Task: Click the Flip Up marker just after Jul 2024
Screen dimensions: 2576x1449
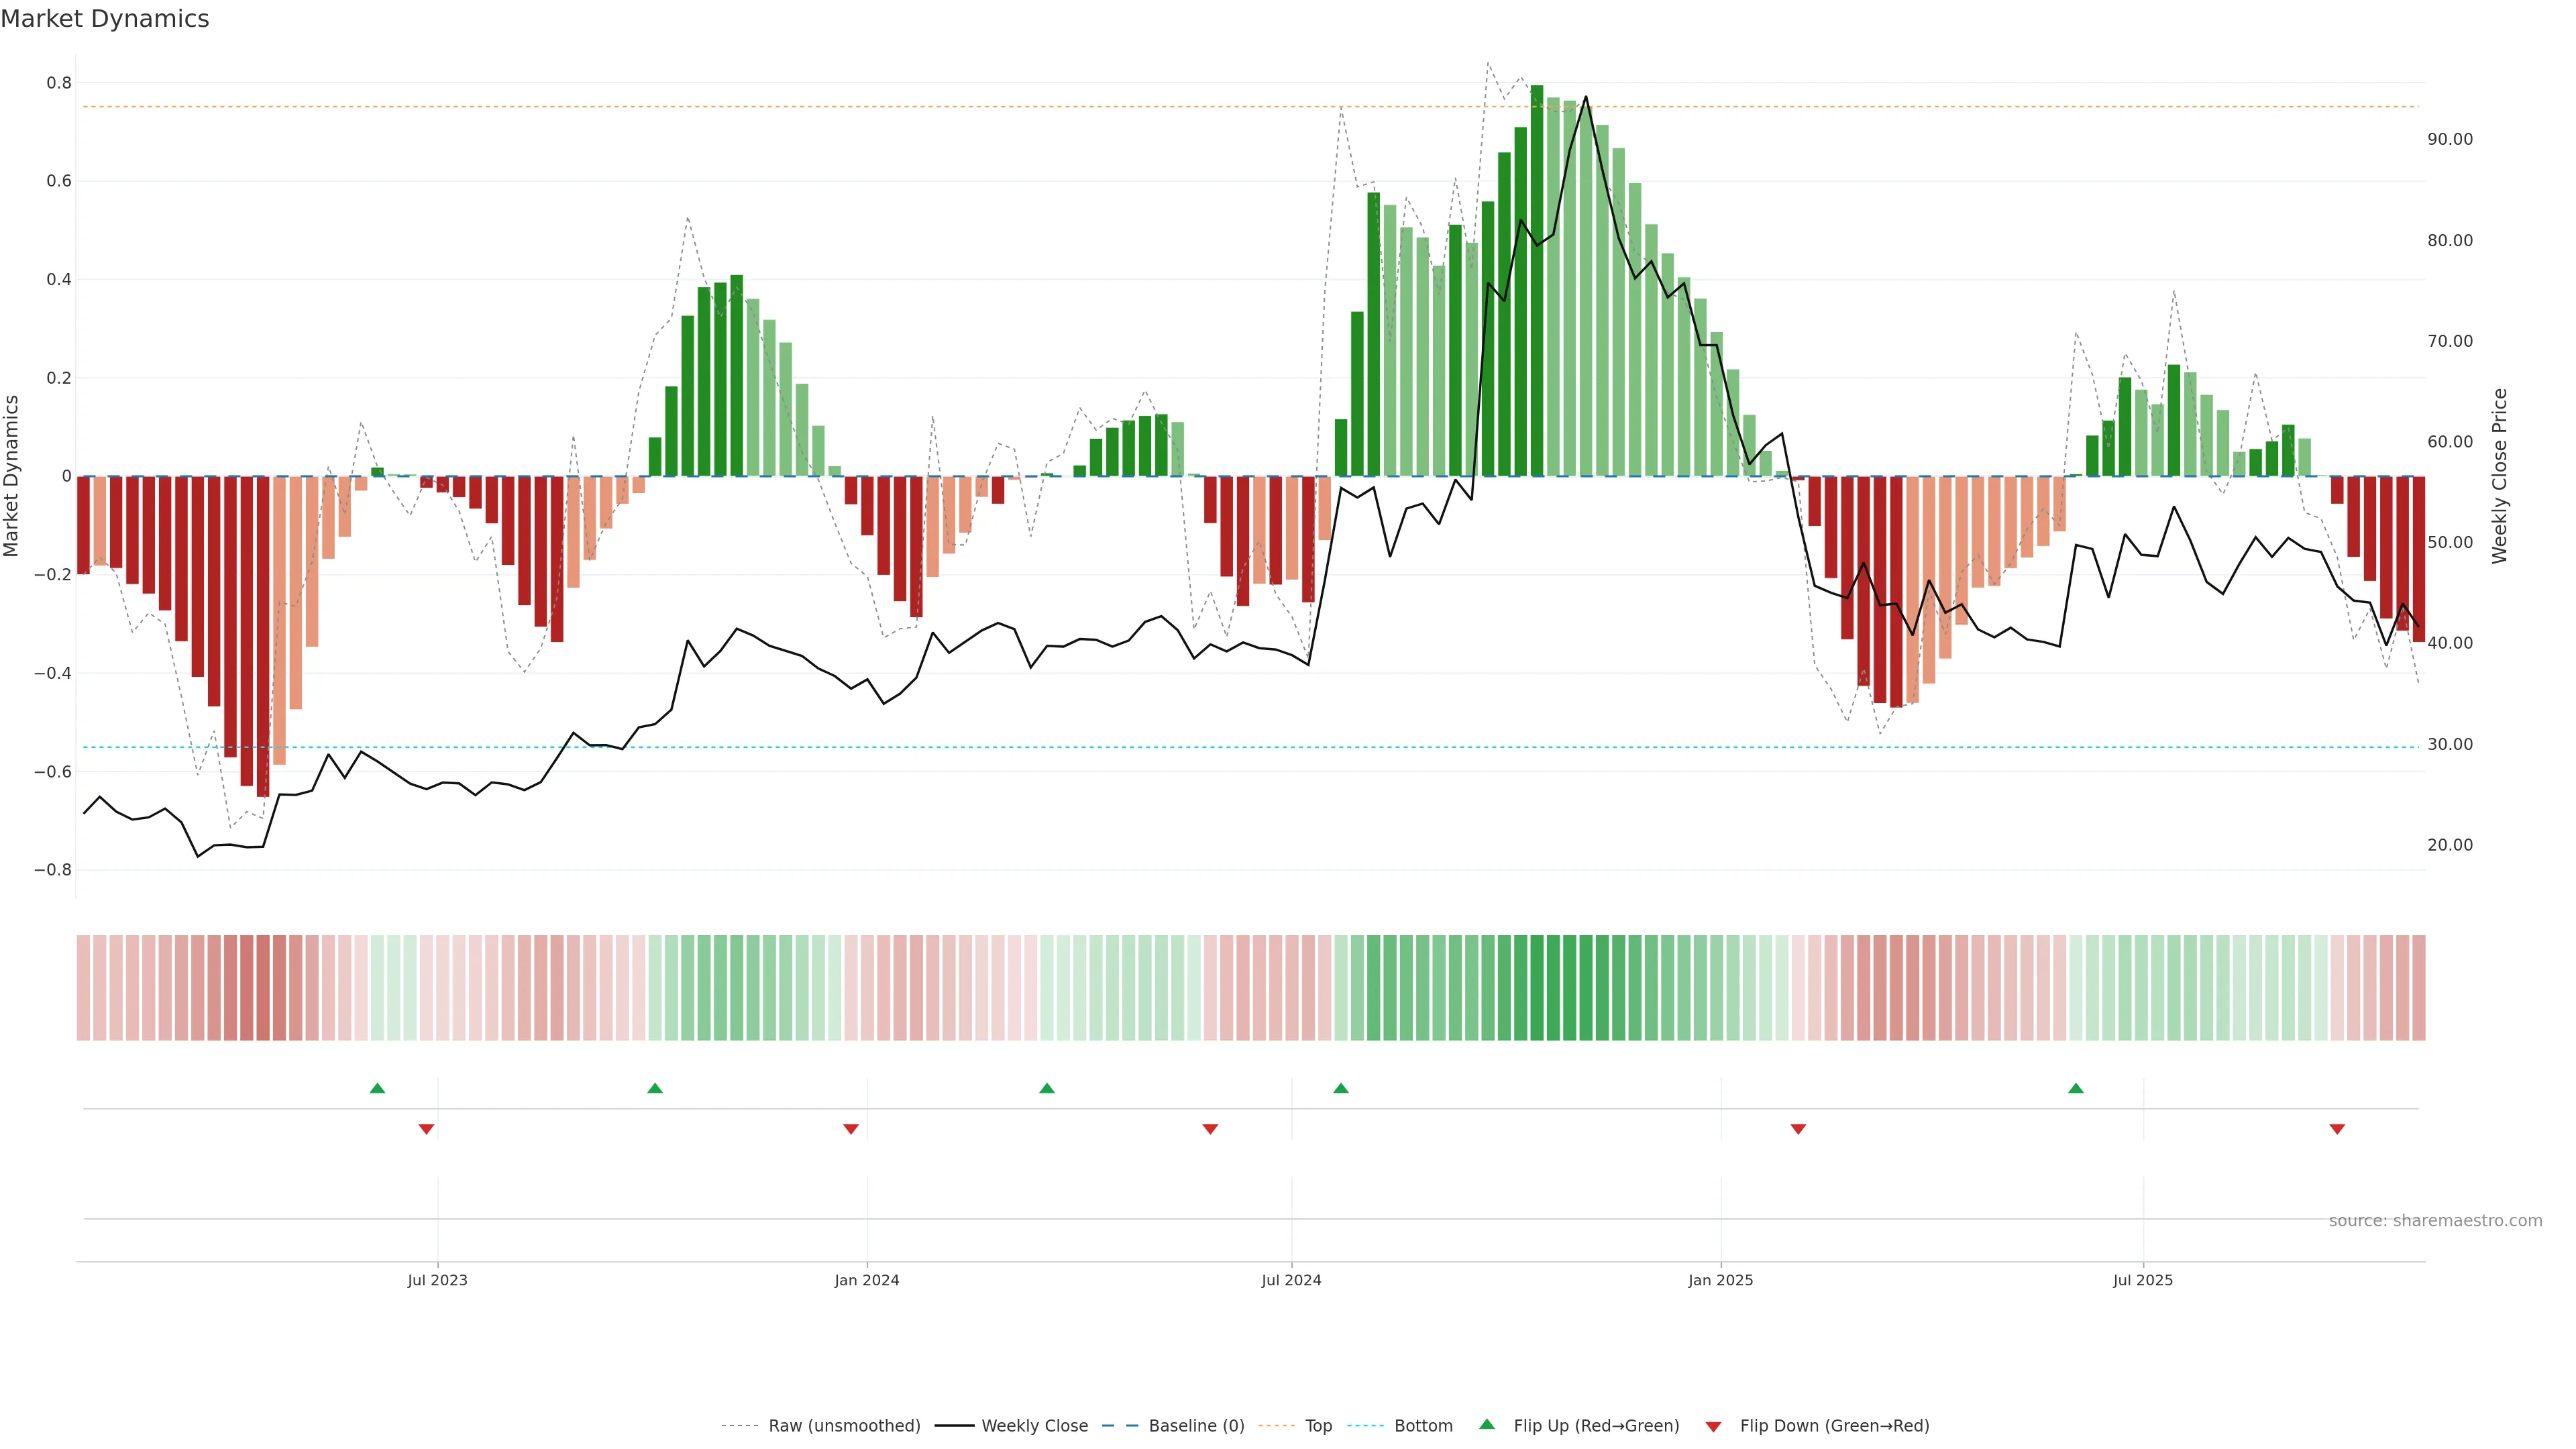Action: point(1341,1088)
